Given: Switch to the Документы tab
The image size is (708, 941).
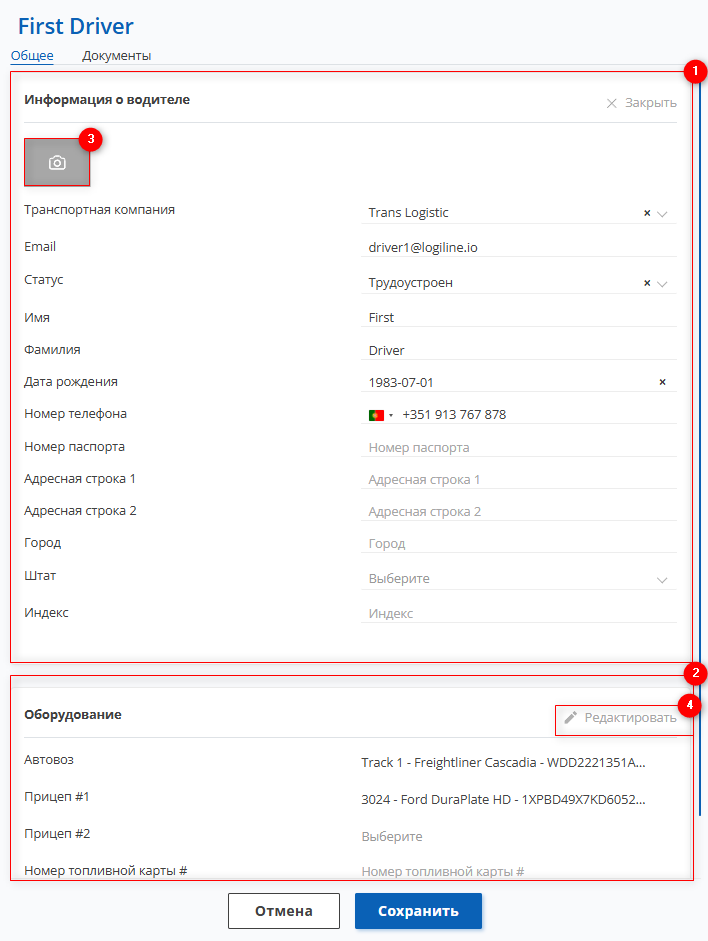Looking at the screenshot, I should 116,56.
